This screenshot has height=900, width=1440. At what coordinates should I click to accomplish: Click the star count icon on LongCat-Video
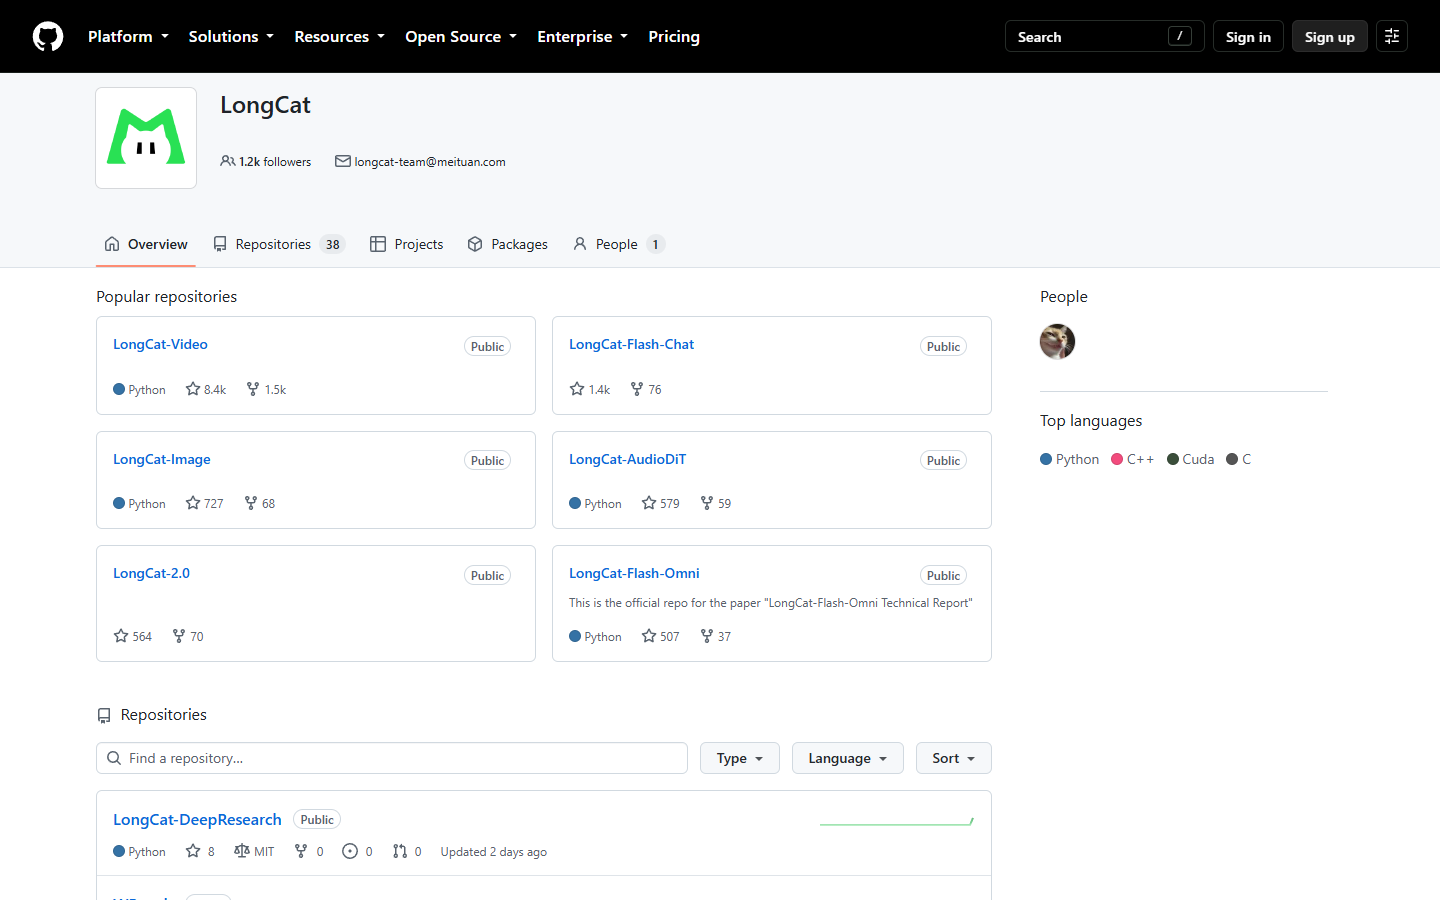[x=193, y=389]
